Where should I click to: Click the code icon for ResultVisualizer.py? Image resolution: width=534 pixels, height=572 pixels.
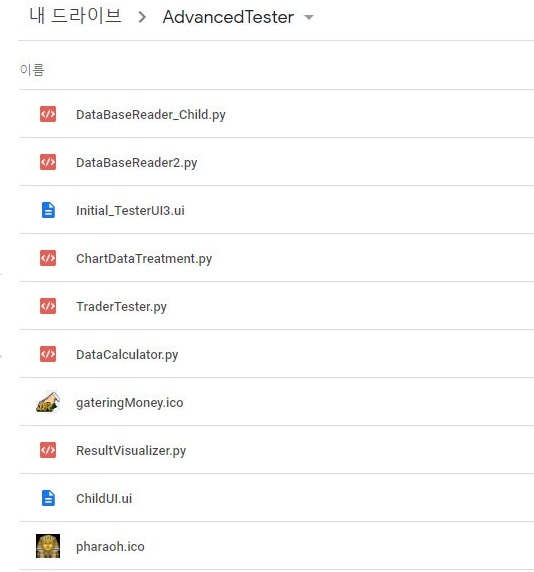48,450
